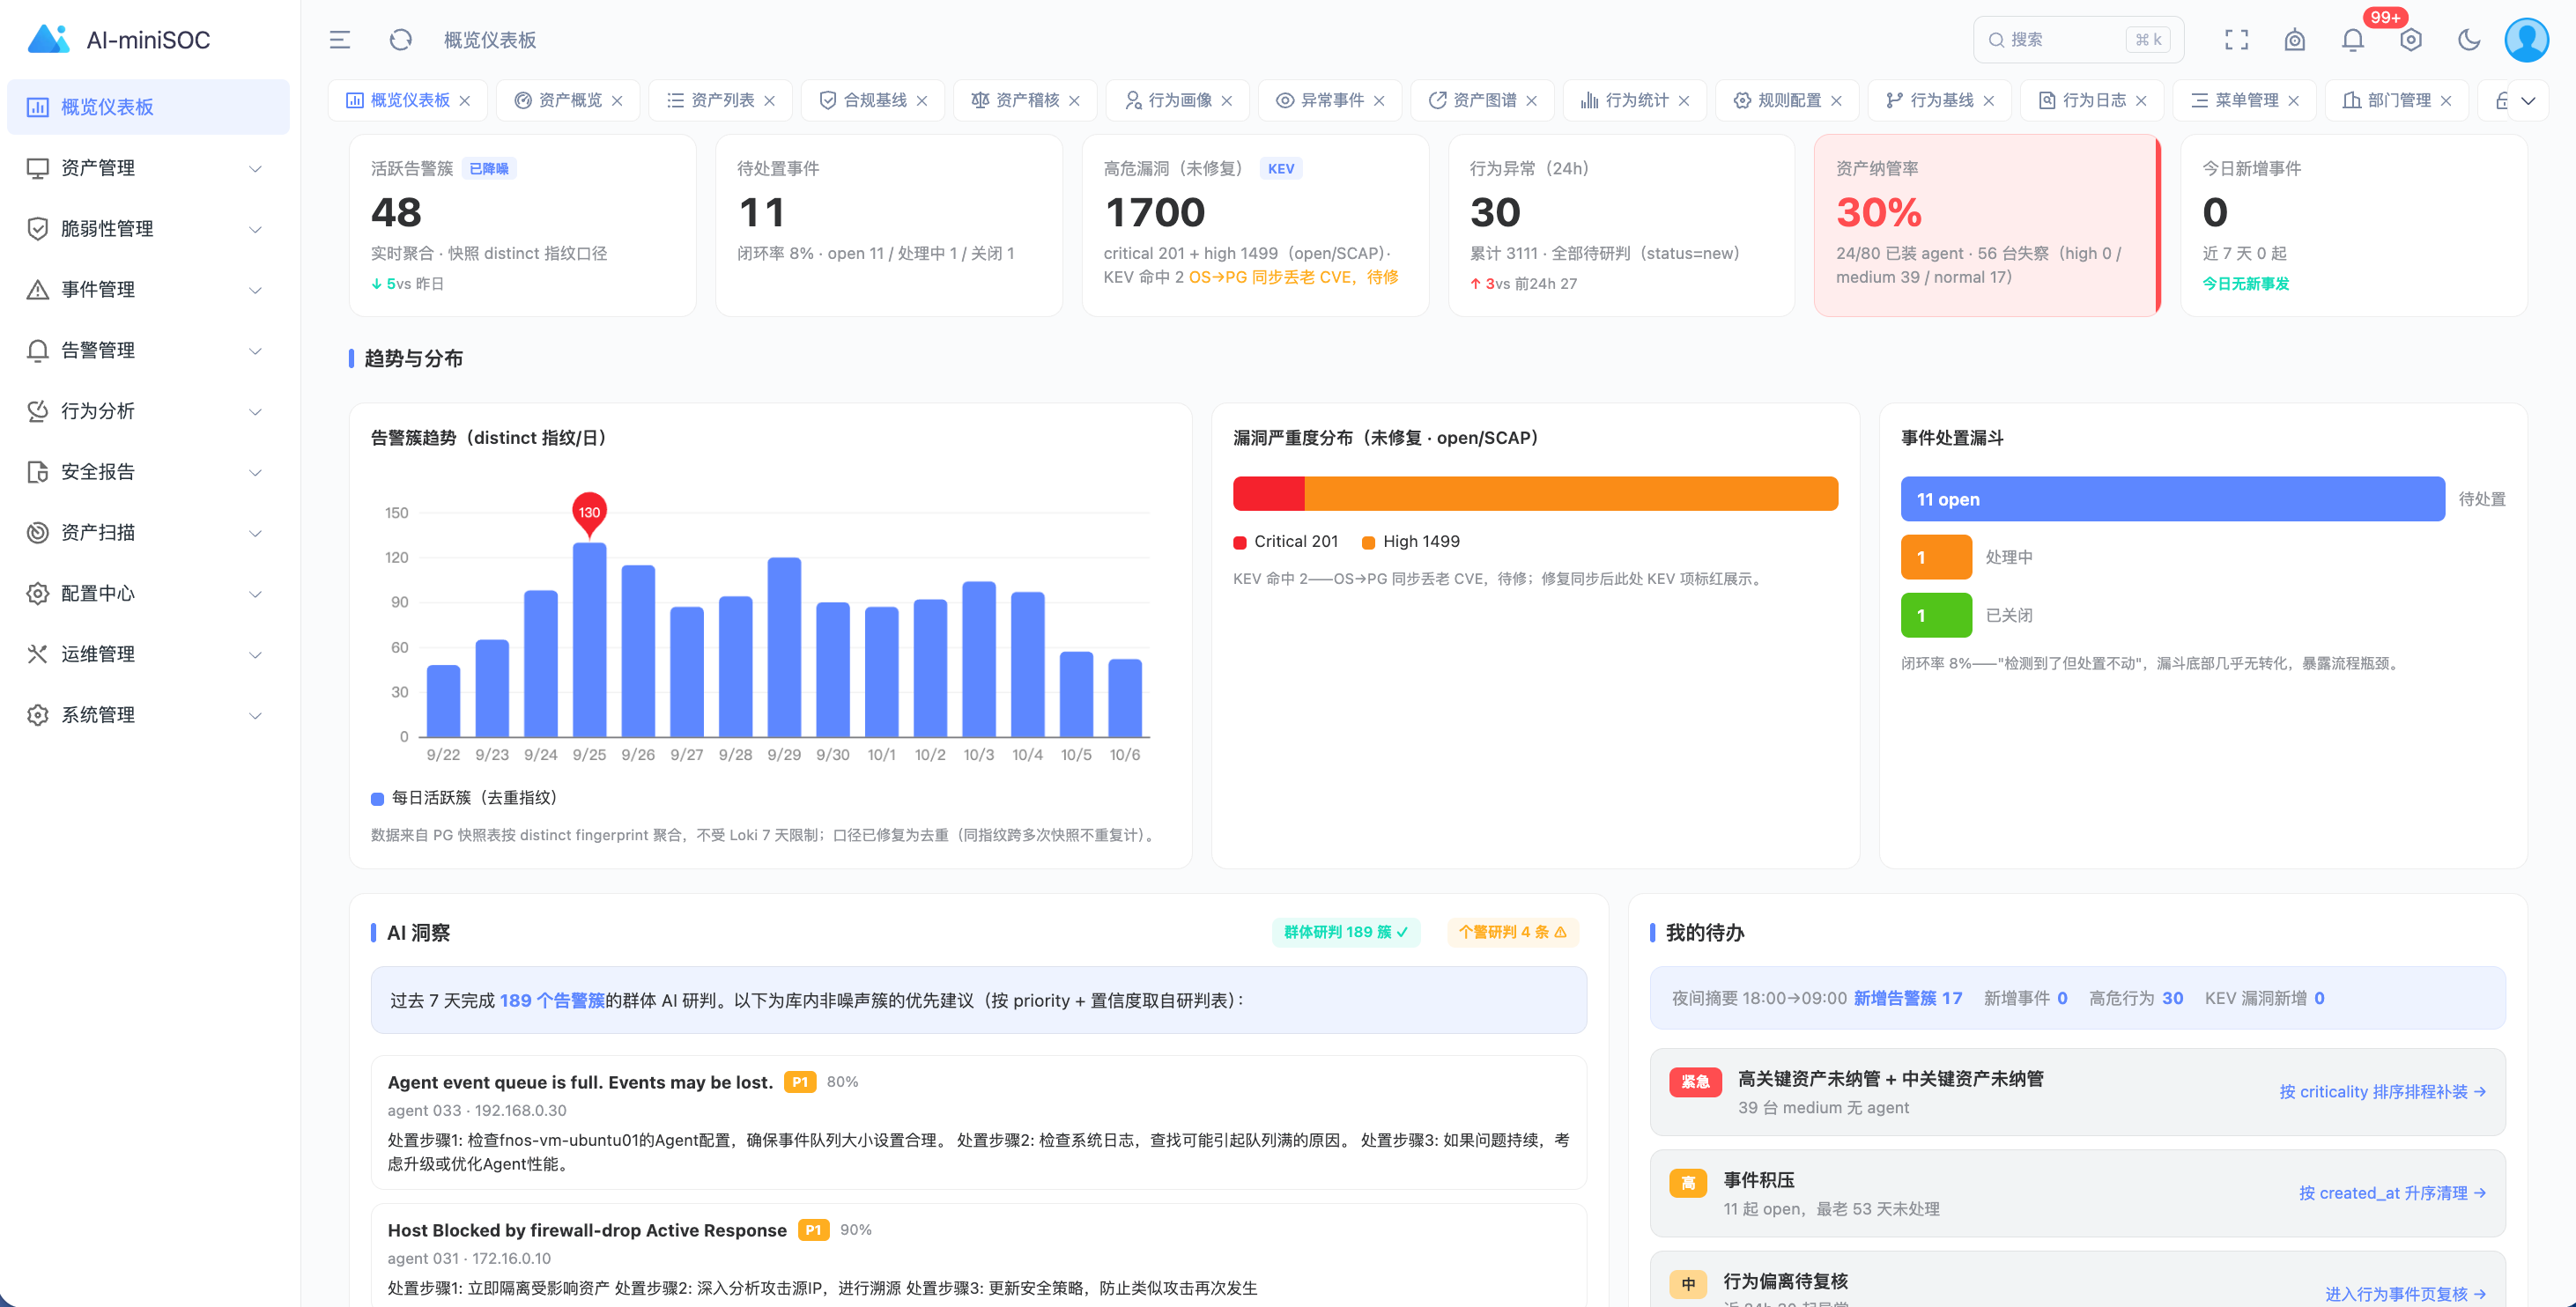Open the 进入行为事件页复核 link
The height and width of the screenshot is (1307, 2576).
point(2405,1294)
